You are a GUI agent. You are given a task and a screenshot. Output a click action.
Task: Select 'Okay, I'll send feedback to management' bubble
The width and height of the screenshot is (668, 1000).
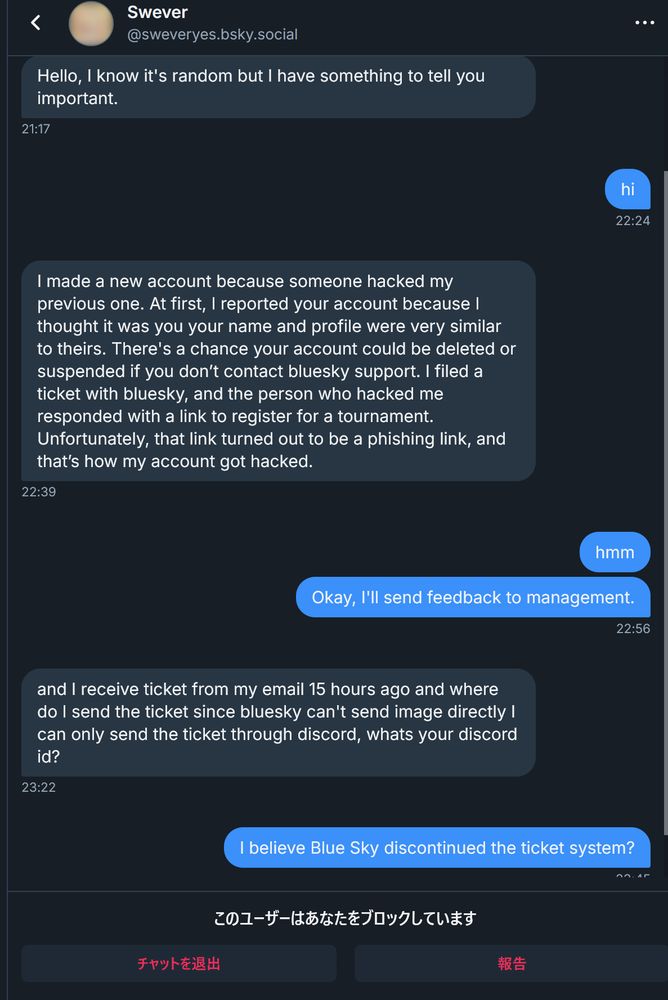(x=472, y=597)
